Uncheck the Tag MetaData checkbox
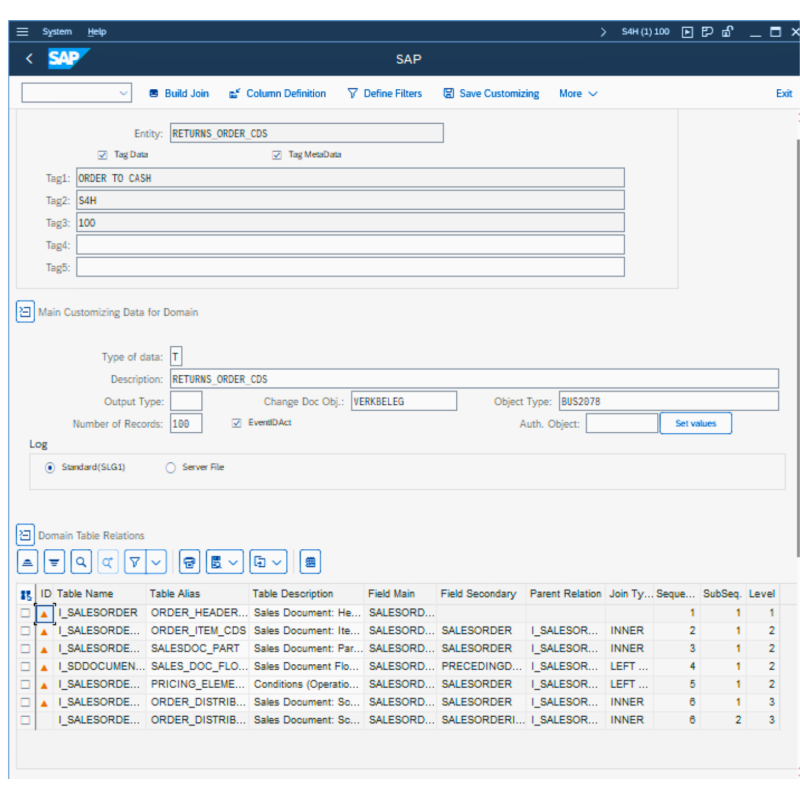 [276, 155]
